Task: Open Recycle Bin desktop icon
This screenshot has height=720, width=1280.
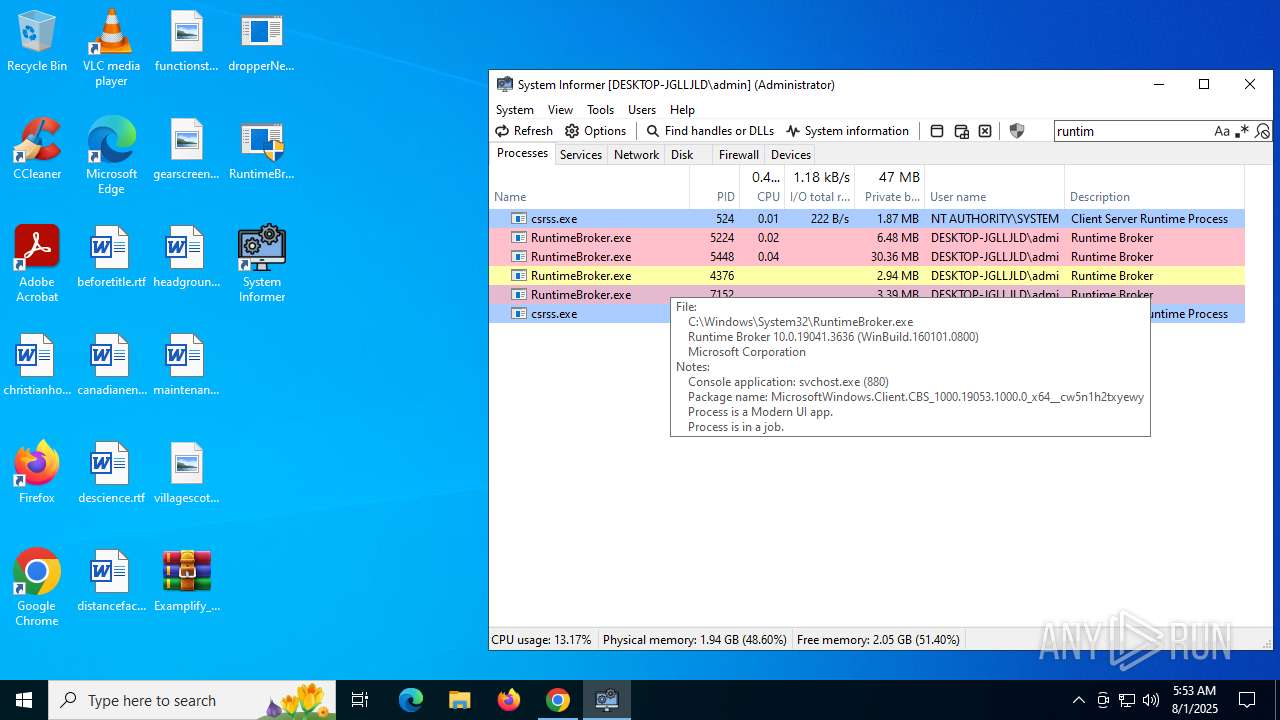Action: [x=37, y=42]
